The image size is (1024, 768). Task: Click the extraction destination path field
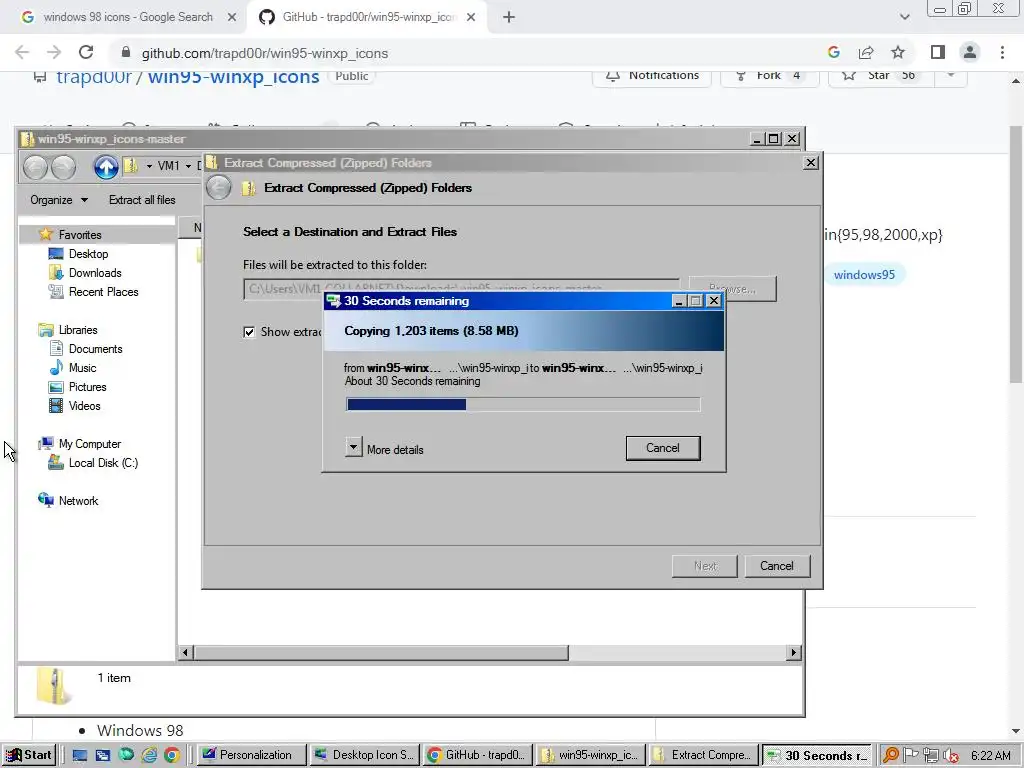(461, 289)
